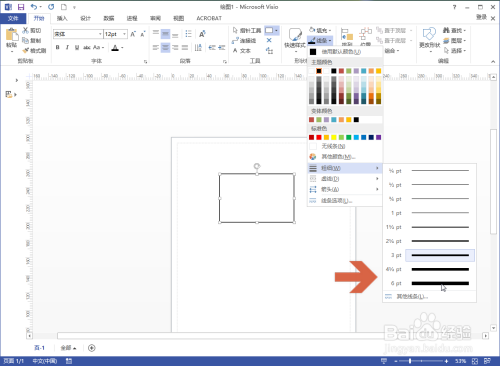Click the Change Shape icon
This screenshot has height=366, width=500.
click(429, 34)
